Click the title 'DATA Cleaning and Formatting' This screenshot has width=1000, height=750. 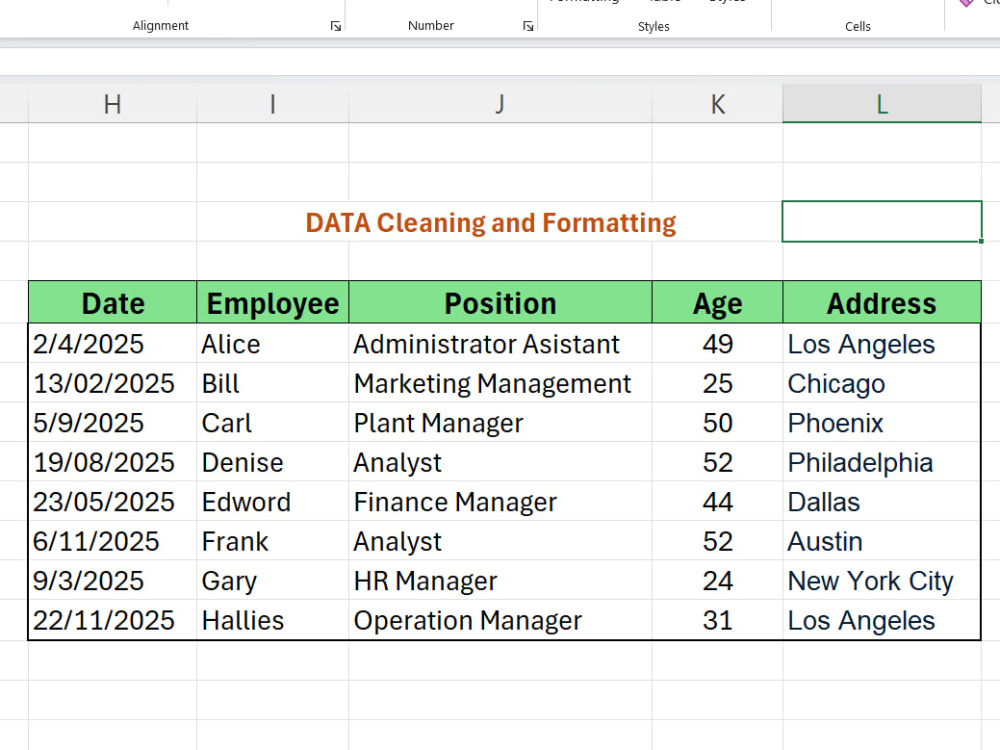click(490, 223)
